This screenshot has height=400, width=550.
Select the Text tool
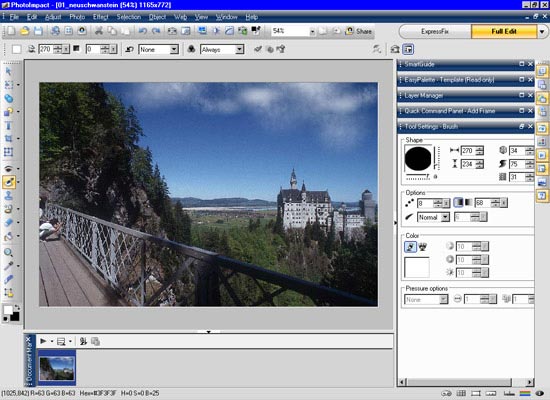[x=8, y=125]
